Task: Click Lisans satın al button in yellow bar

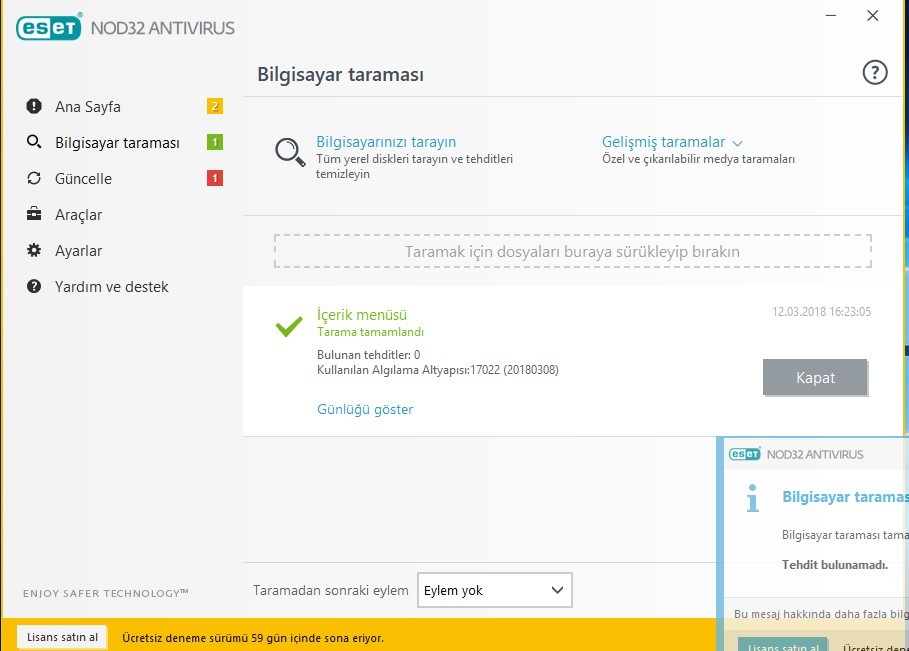Action: [62, 637]
